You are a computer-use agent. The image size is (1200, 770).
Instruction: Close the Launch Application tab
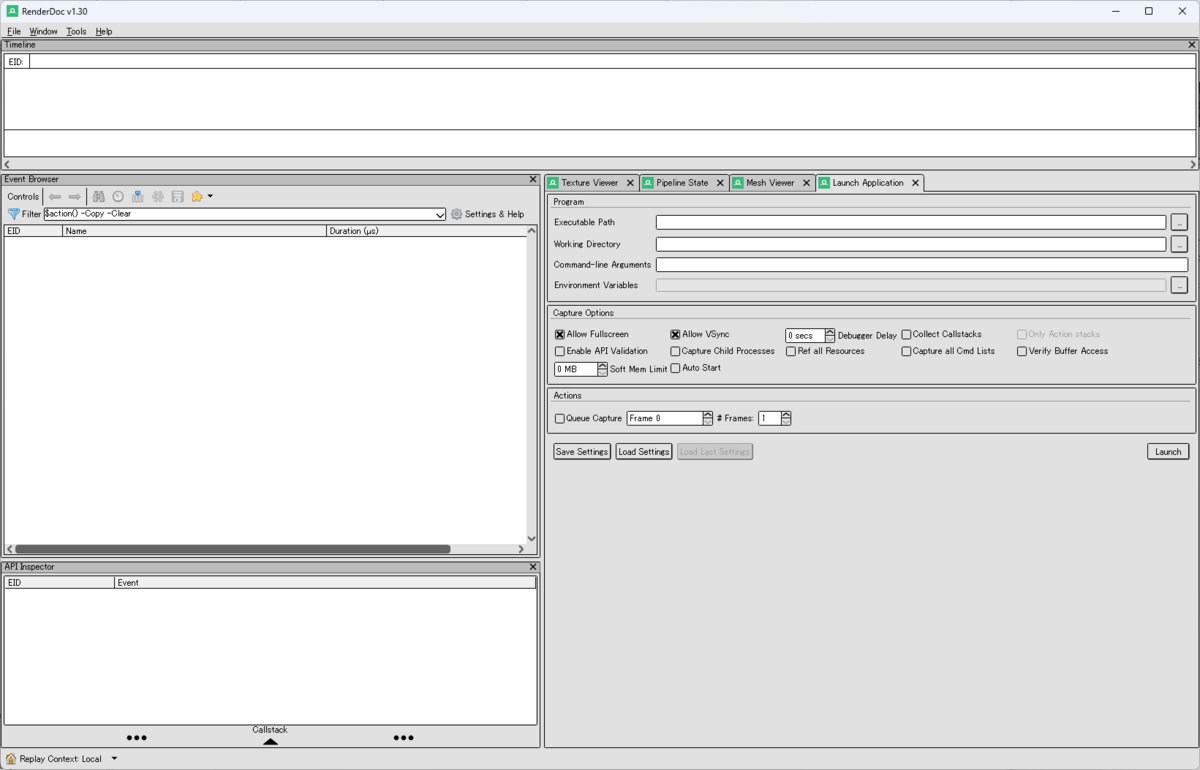coord(915,183)
